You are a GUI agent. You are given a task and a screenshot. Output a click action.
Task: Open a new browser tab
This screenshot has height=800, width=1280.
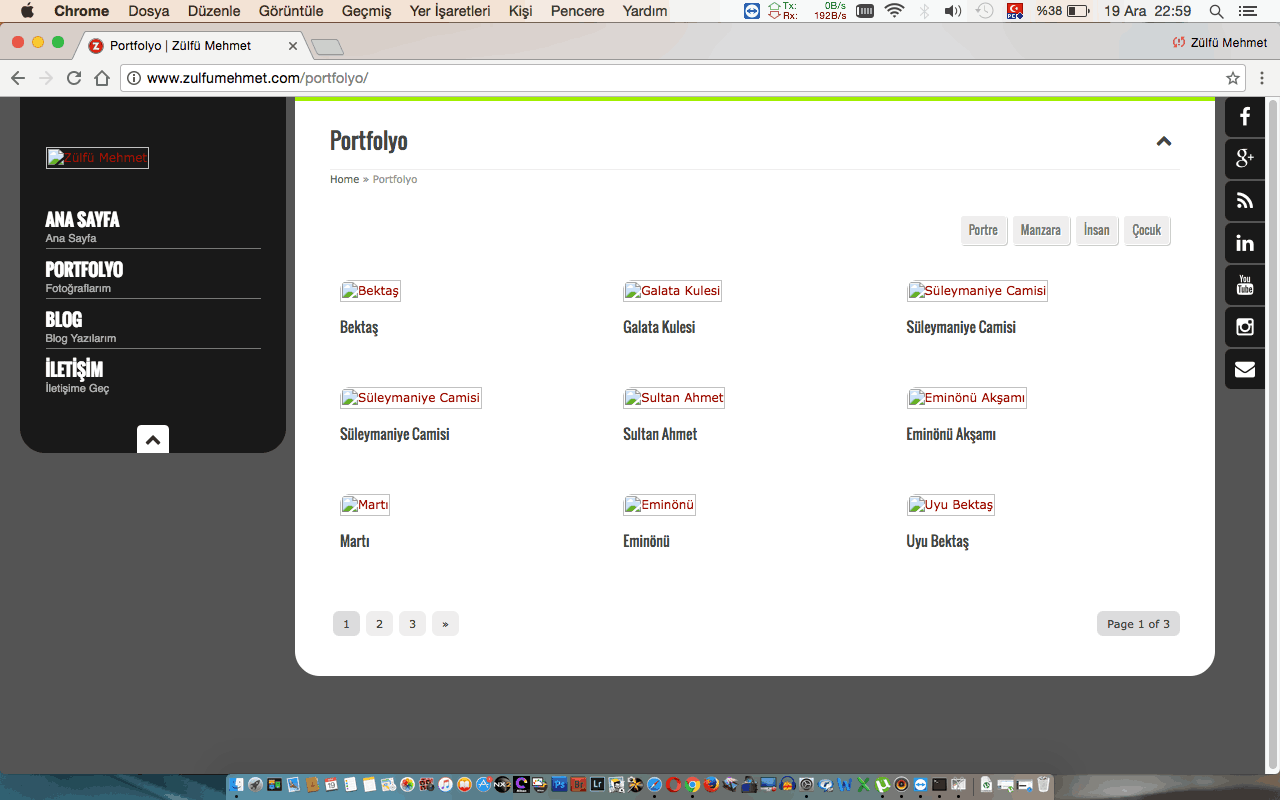click(327, 47)
